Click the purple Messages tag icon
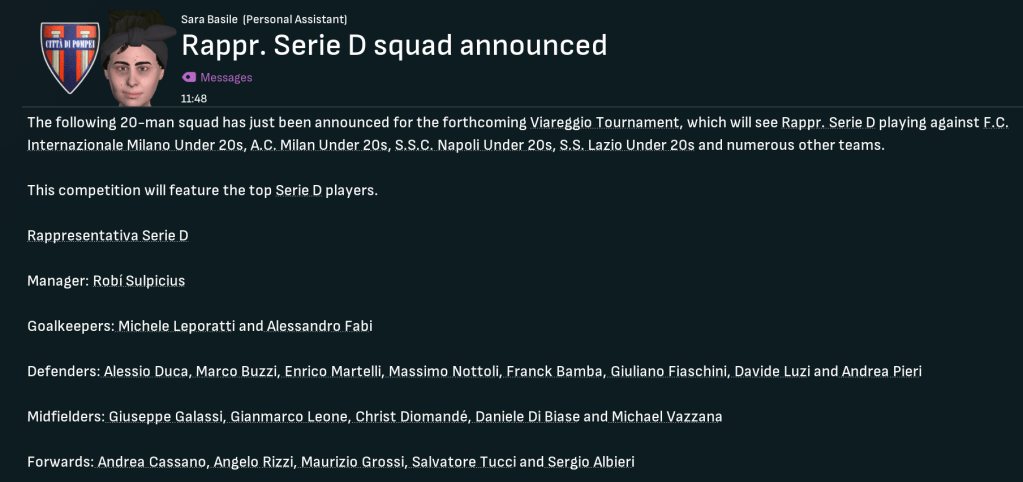Image resolution: width=1023 pixels, height=482 pixels. click(x=188, y=77)
